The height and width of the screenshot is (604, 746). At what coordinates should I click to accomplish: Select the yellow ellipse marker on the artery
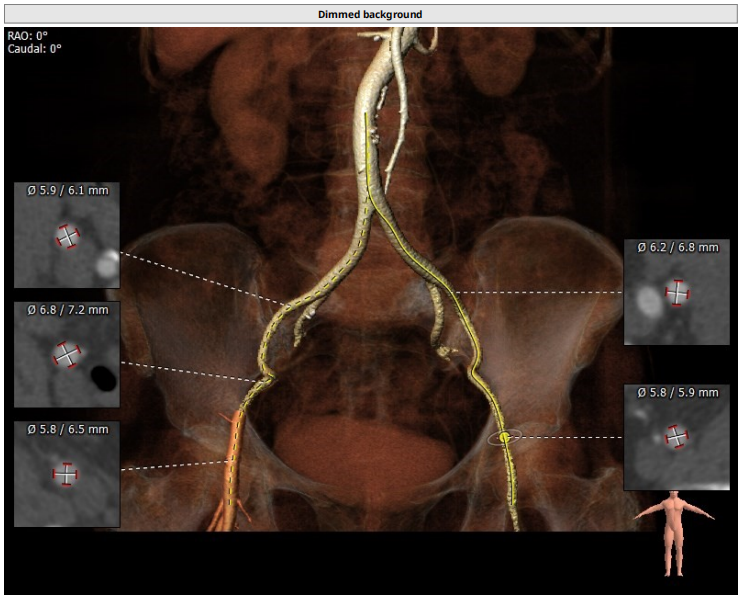pyautogui.click(x=505, y=436)
